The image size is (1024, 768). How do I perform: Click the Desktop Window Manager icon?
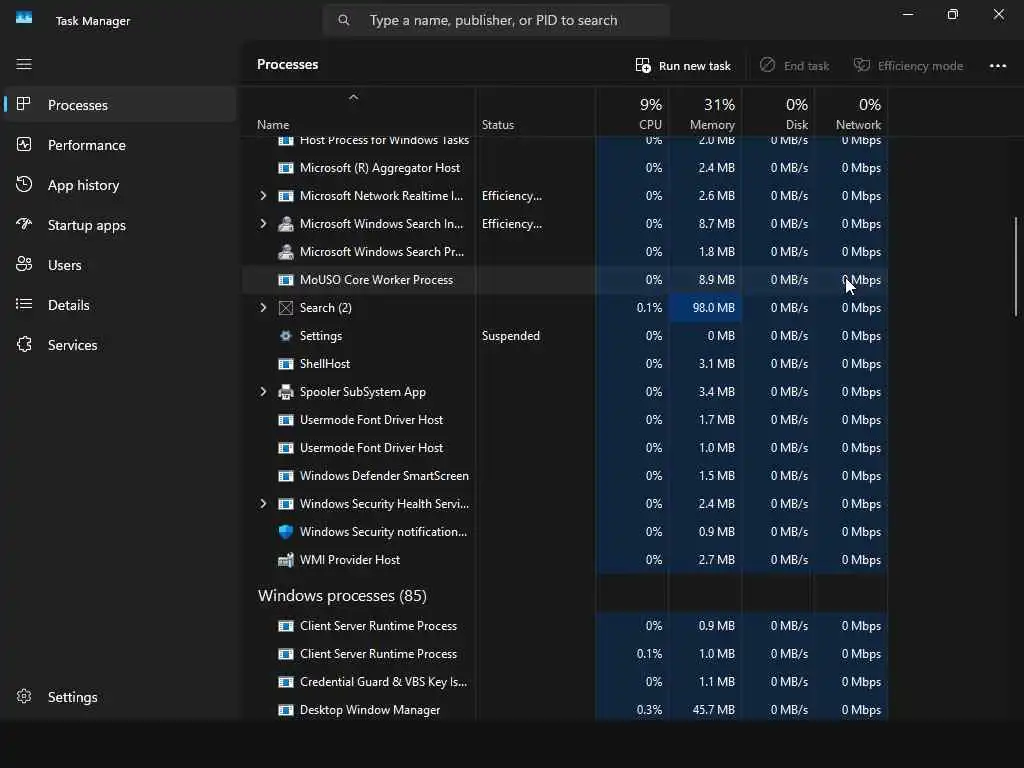(285, 710)
